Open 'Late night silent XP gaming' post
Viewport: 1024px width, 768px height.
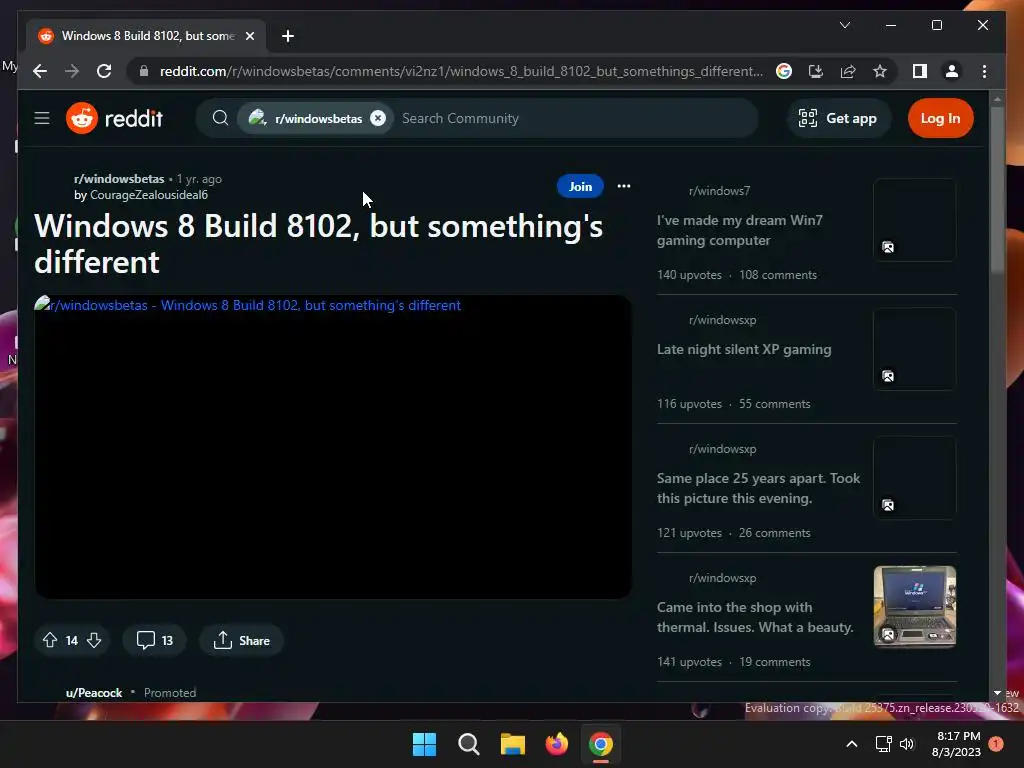(744, 349)
